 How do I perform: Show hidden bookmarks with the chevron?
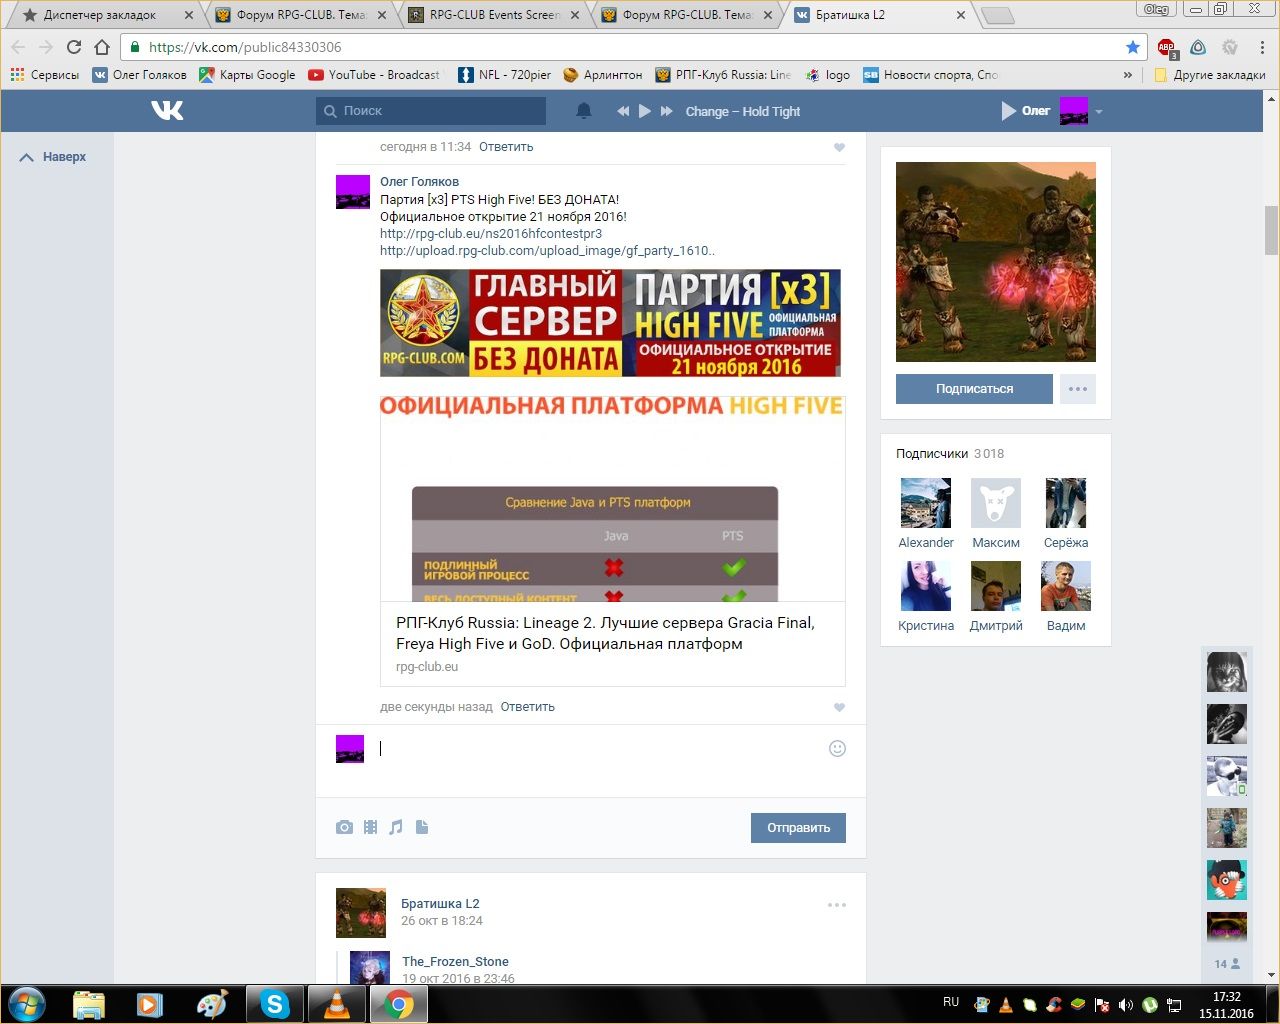click(1128, 75)
